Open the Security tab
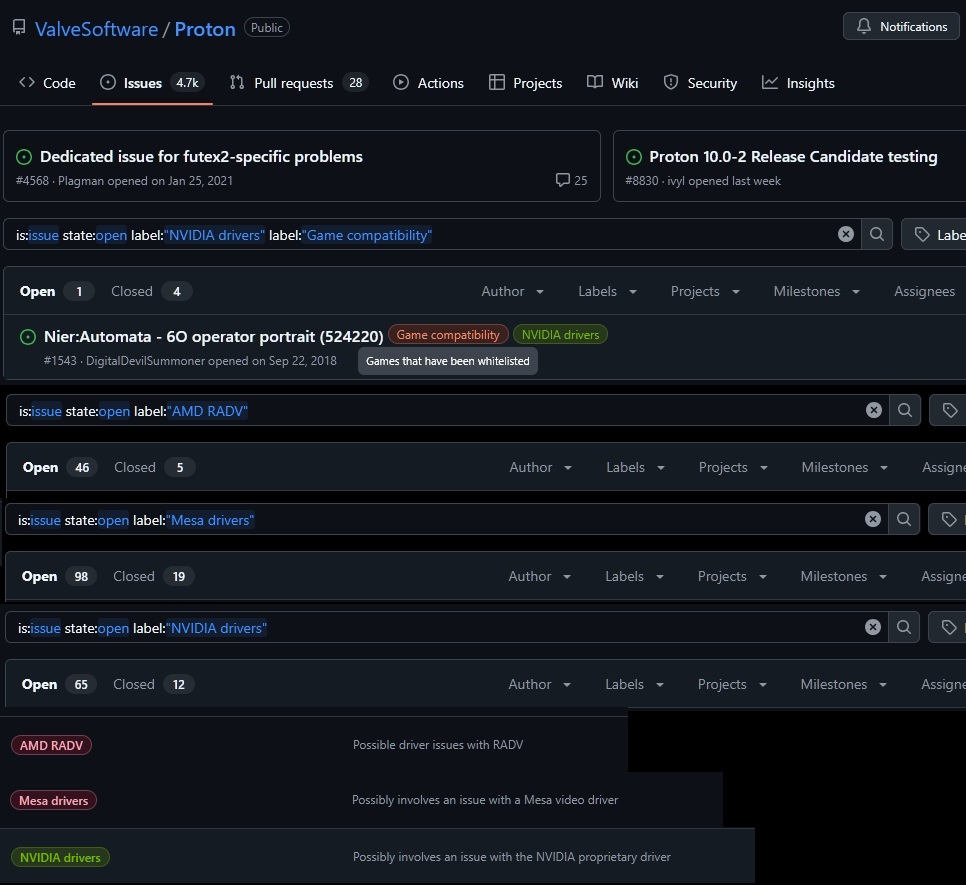The height and width of the screenshot is (885, 966). (700, 83)
